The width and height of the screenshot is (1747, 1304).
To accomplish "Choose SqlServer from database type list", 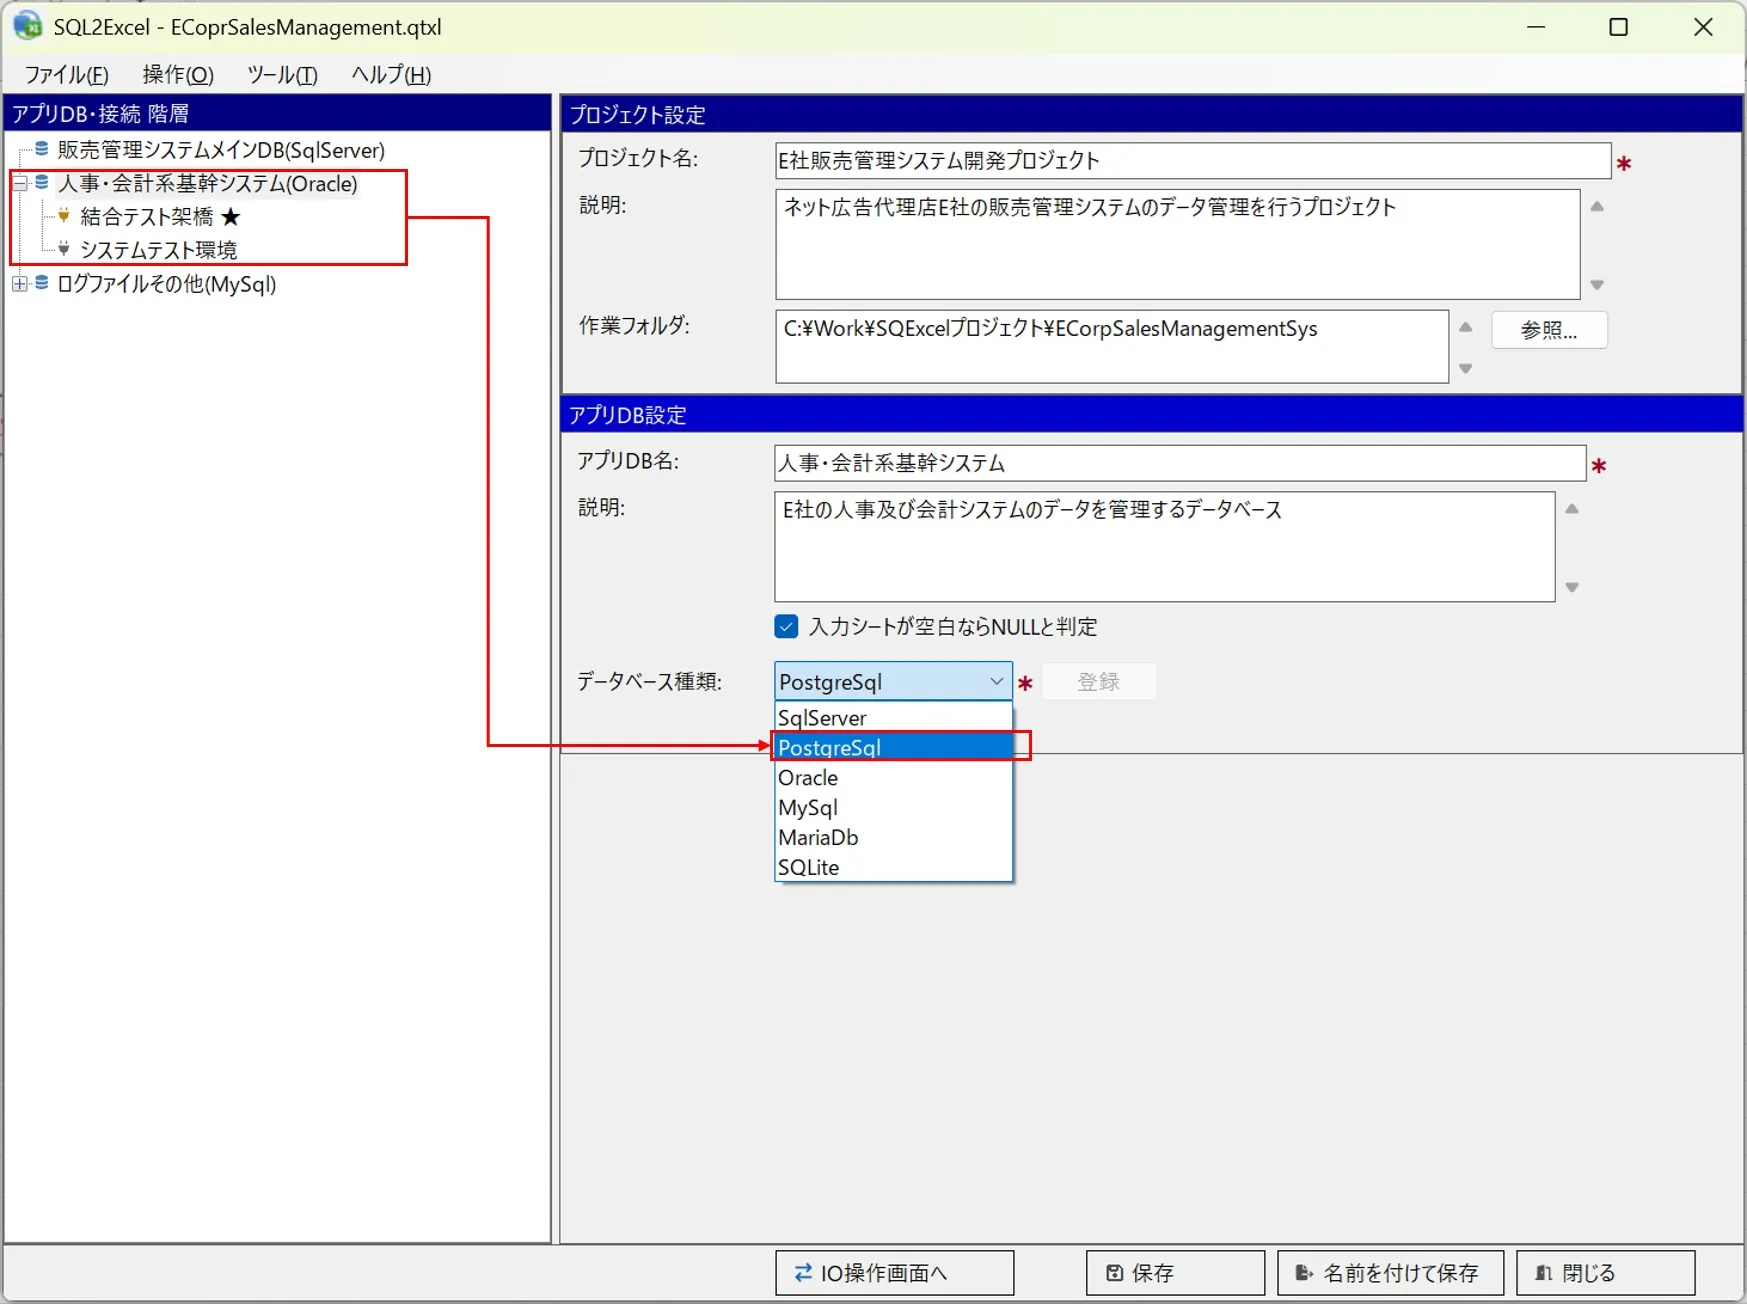I will tap(894, 717).
